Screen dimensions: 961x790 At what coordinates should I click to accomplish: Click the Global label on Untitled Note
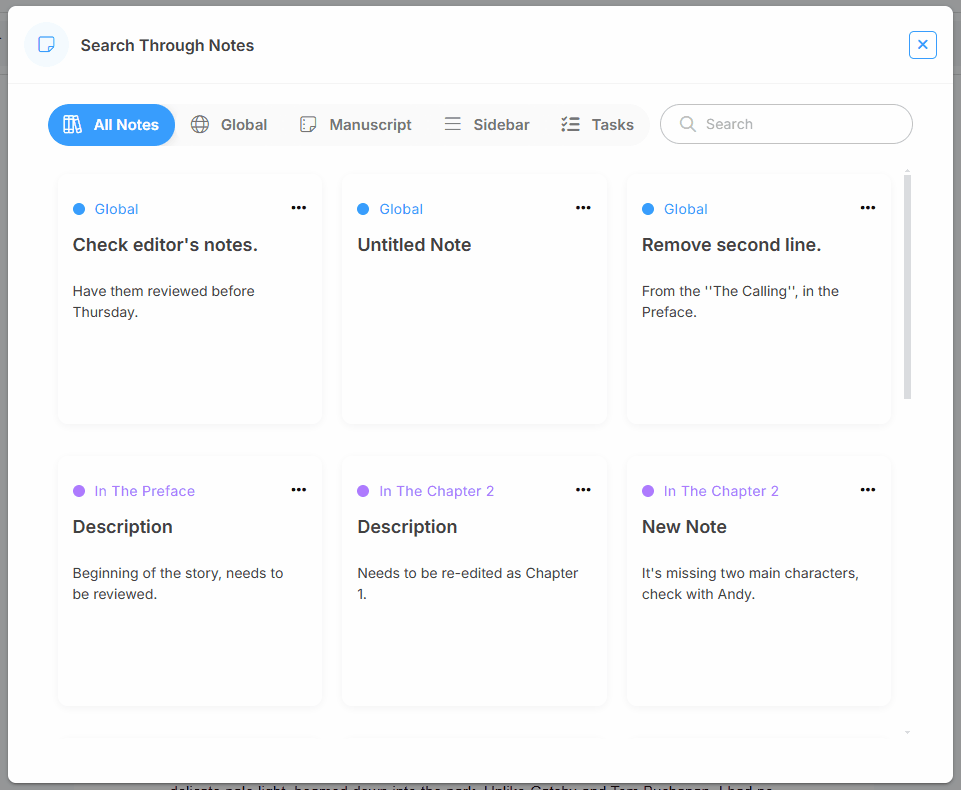401,209
